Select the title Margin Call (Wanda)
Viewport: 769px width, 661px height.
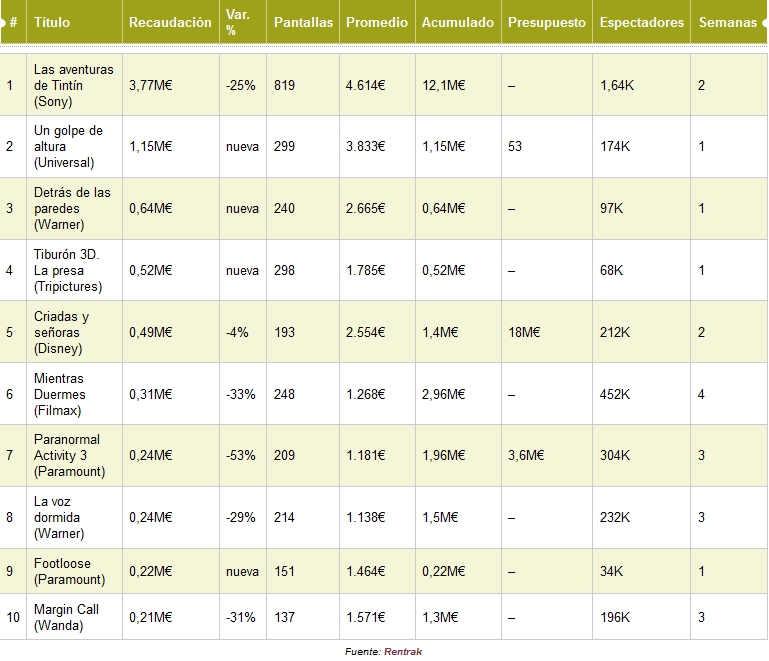66,617
